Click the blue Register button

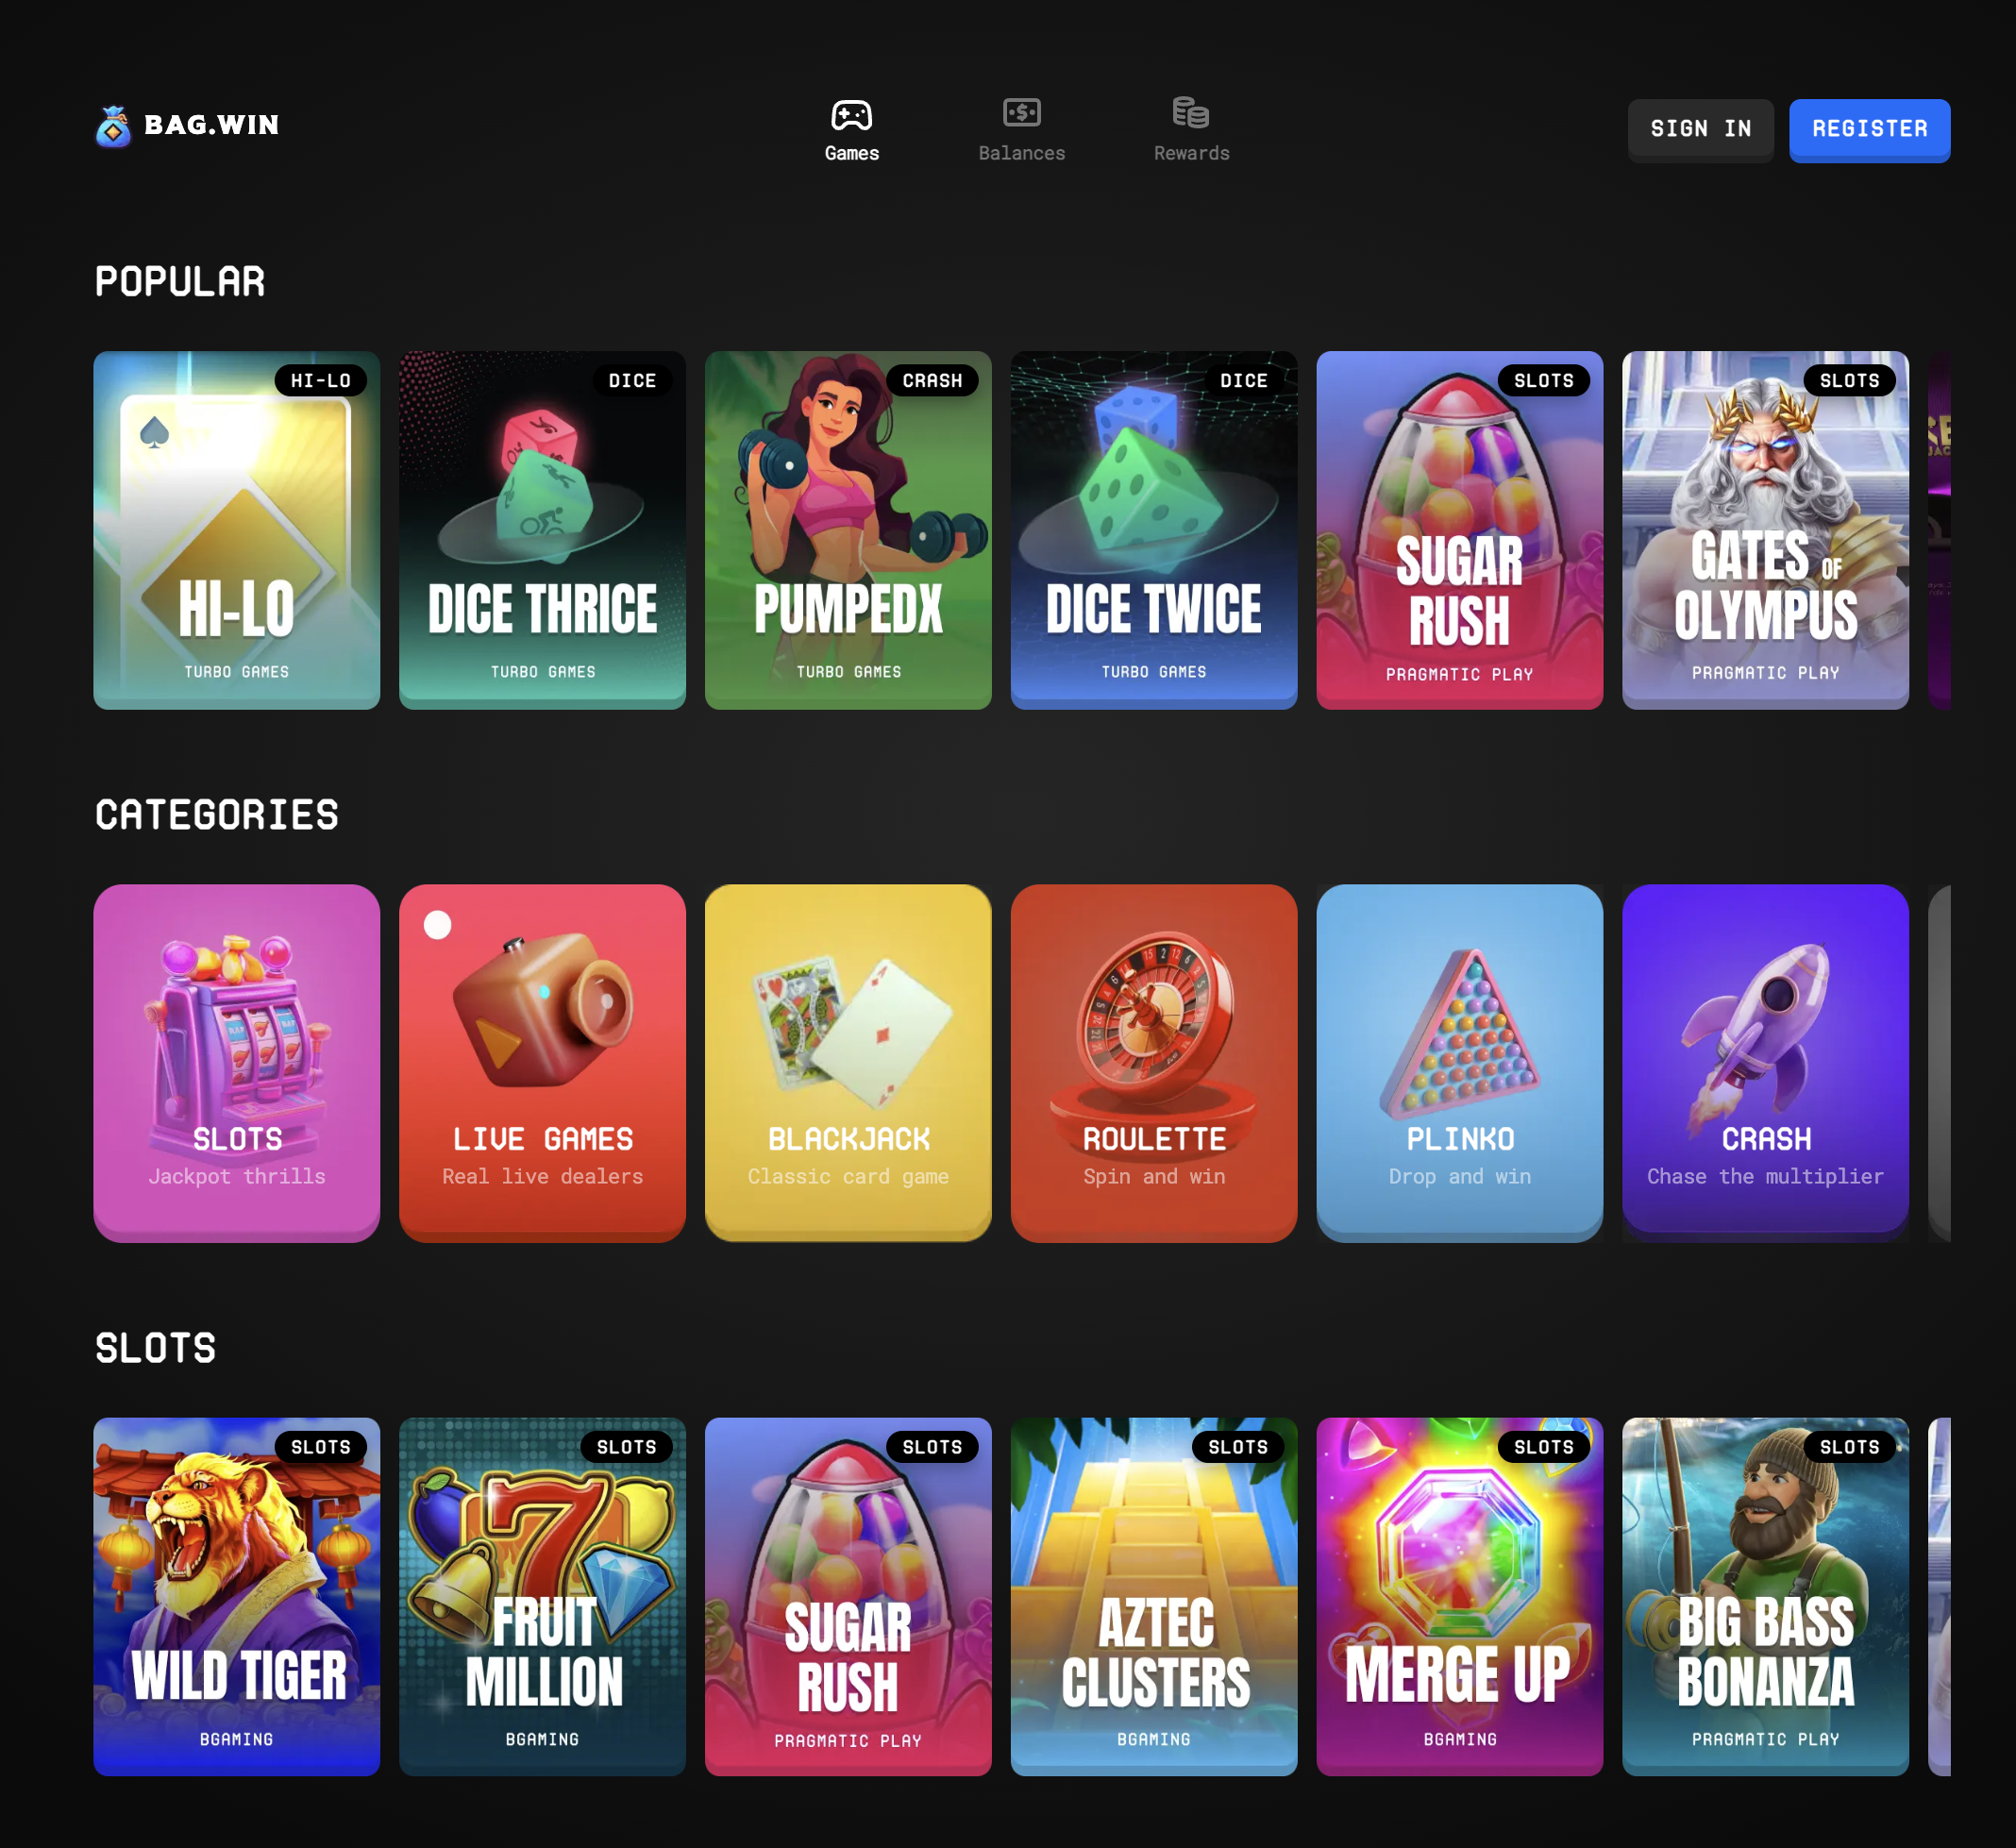click(1869, 130)
